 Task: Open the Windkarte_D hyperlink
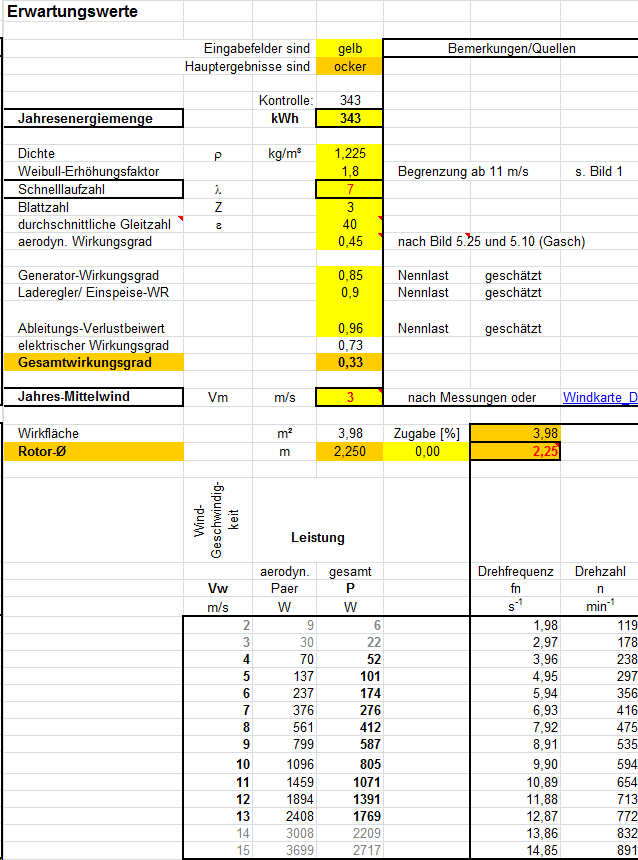(x=599, y=398)
